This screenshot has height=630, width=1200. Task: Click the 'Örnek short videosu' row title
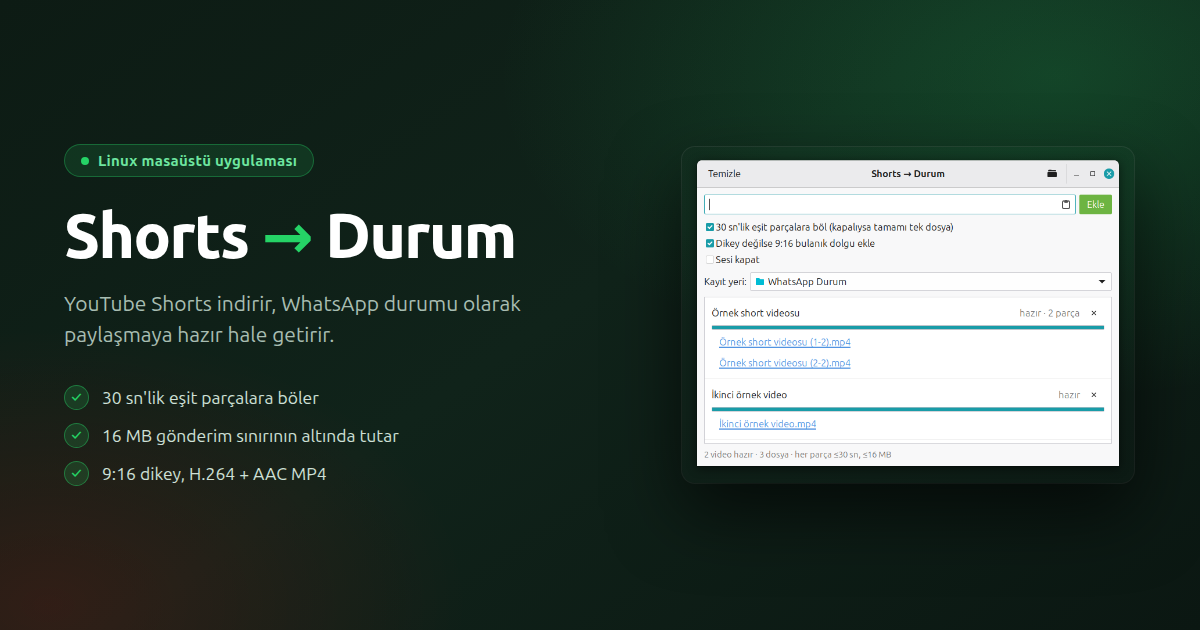pos(756,313)
